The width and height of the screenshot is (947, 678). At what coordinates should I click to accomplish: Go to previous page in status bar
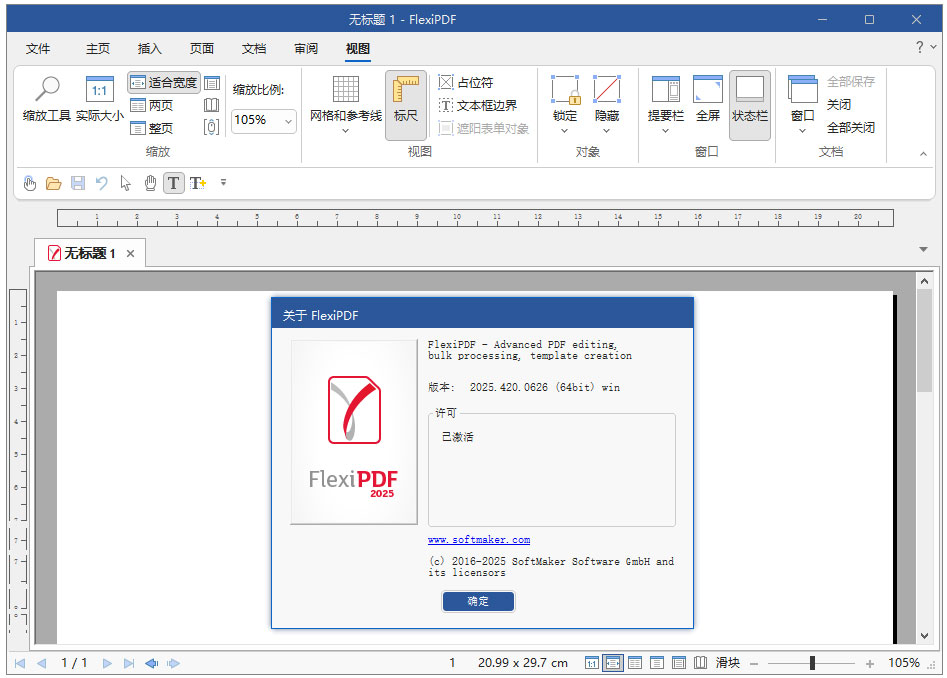click(42, 664)
